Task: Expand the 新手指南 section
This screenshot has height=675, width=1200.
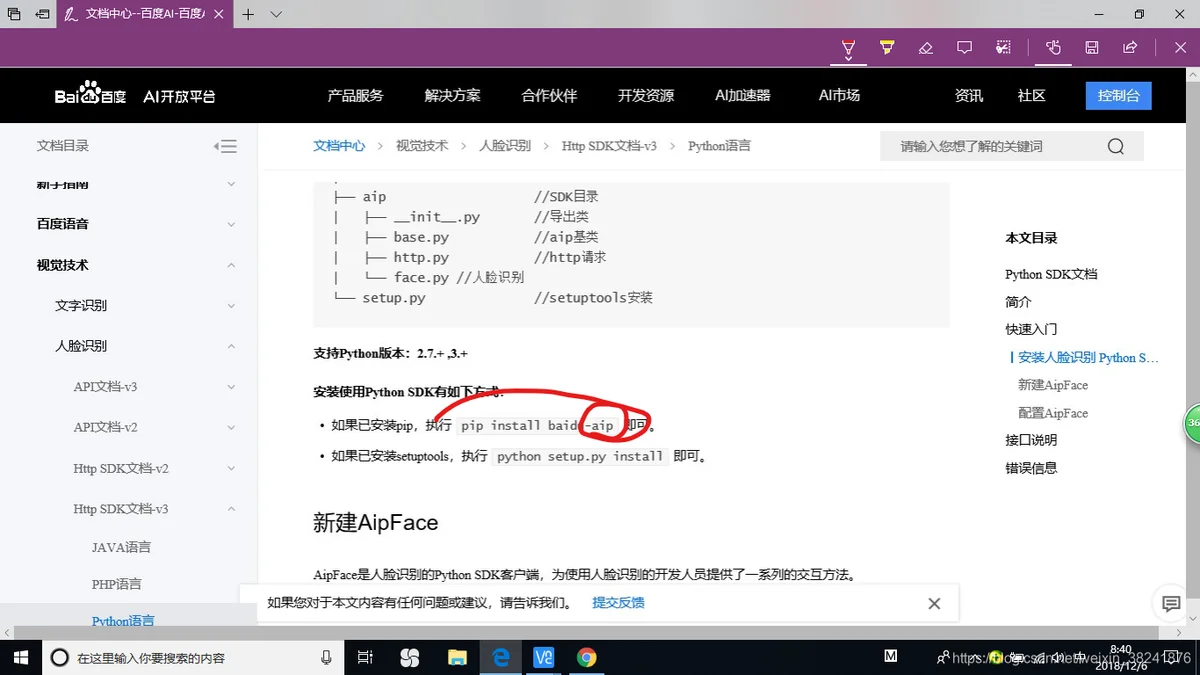Action: (231, 184)
